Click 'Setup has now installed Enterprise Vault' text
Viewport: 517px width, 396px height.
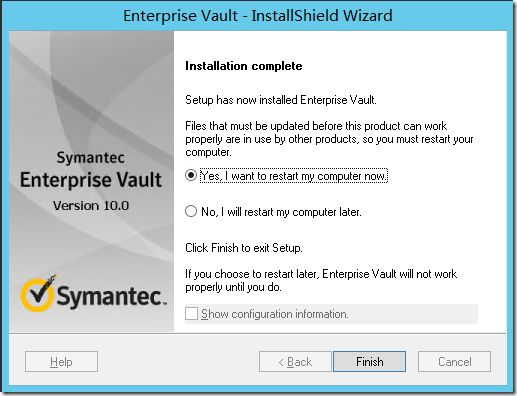pyautogui.click(x=281, y=100)
